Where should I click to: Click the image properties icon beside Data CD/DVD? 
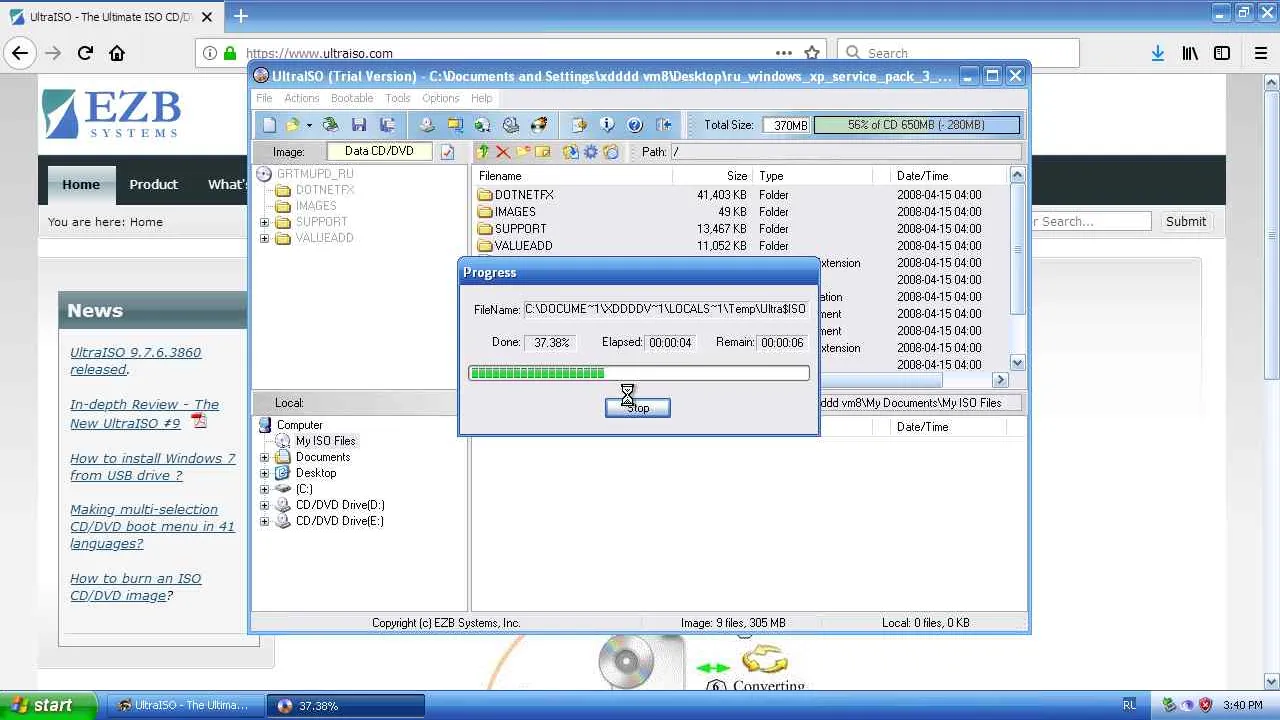447,152
